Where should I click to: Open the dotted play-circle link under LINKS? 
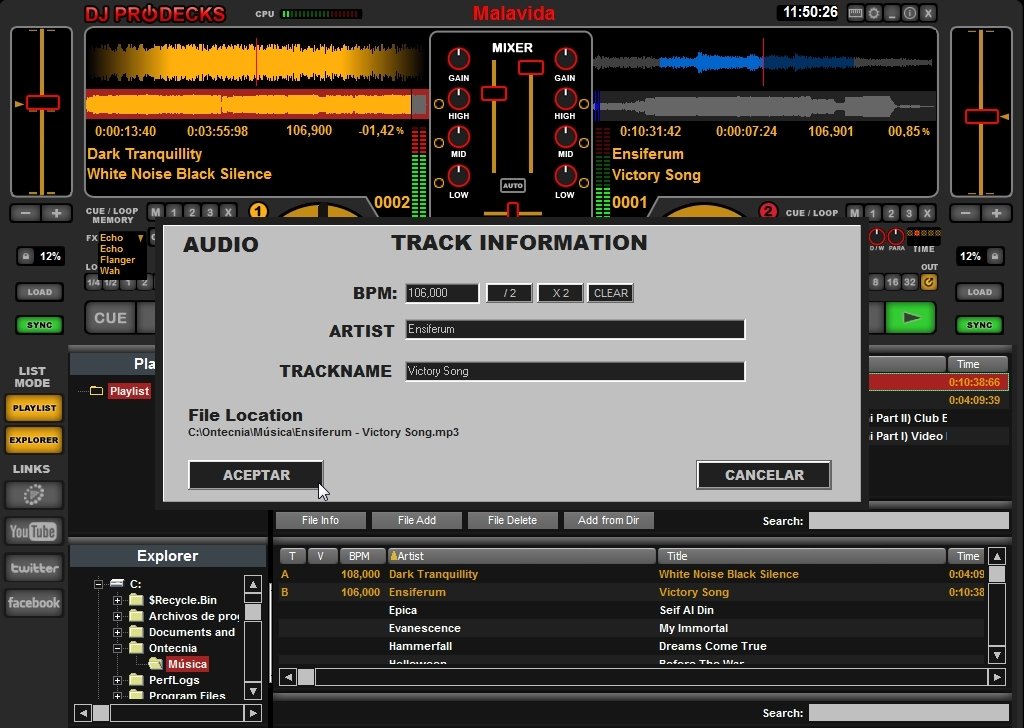(x=34, y=495)
